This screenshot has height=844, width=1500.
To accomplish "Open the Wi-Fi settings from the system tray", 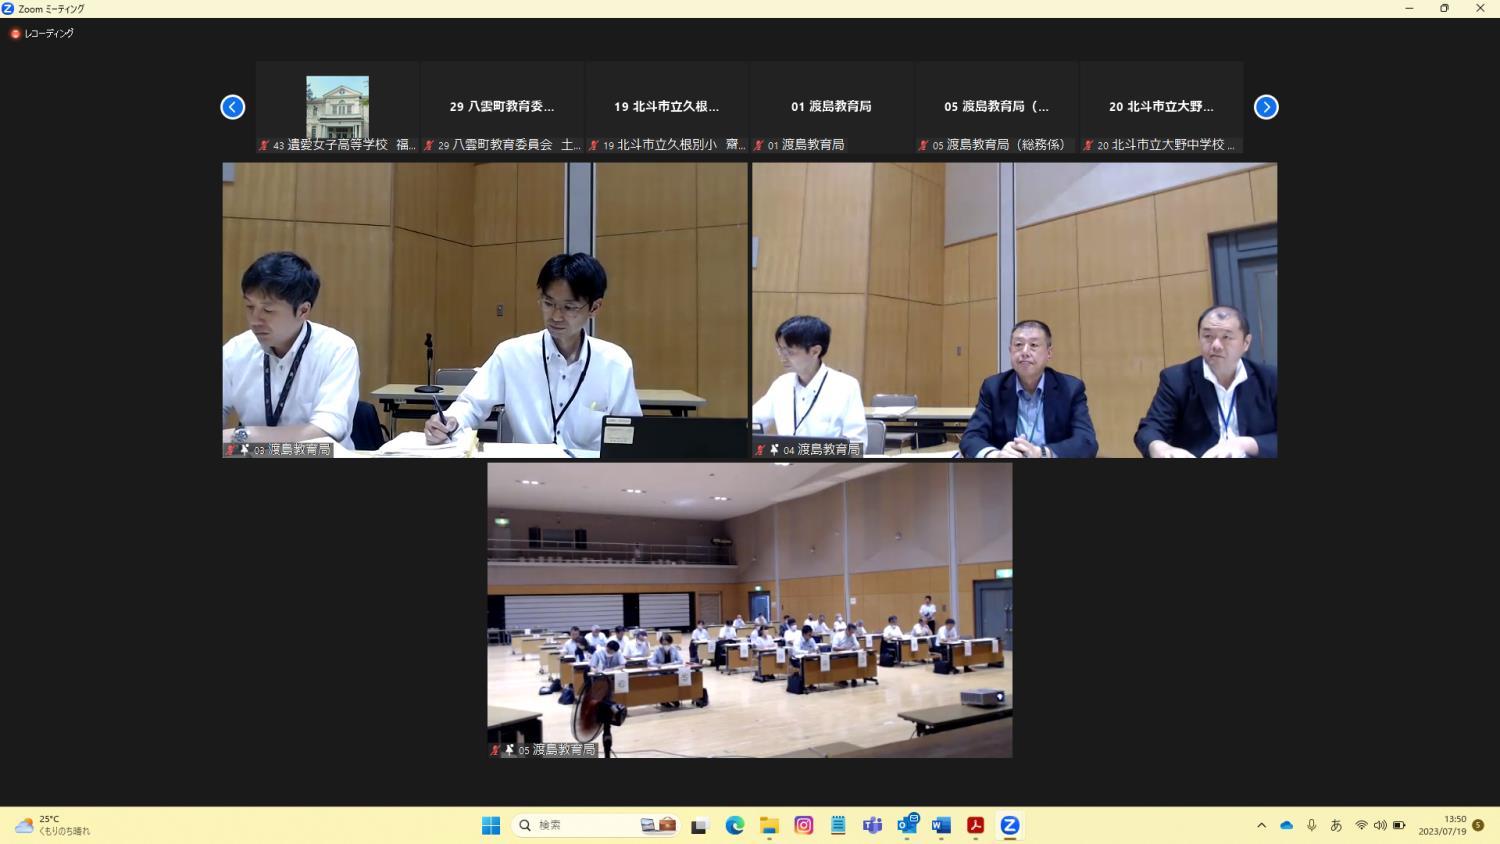I will tap(1361, 825).
